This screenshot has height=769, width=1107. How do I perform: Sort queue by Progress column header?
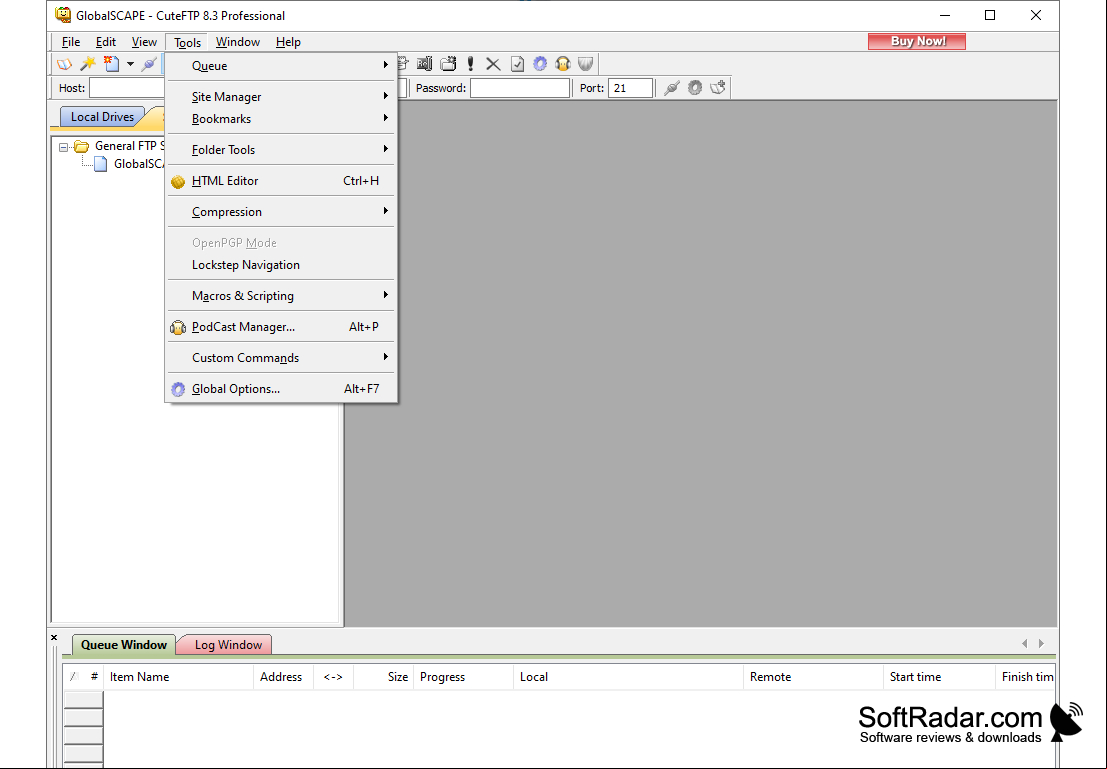coord(463,676)
